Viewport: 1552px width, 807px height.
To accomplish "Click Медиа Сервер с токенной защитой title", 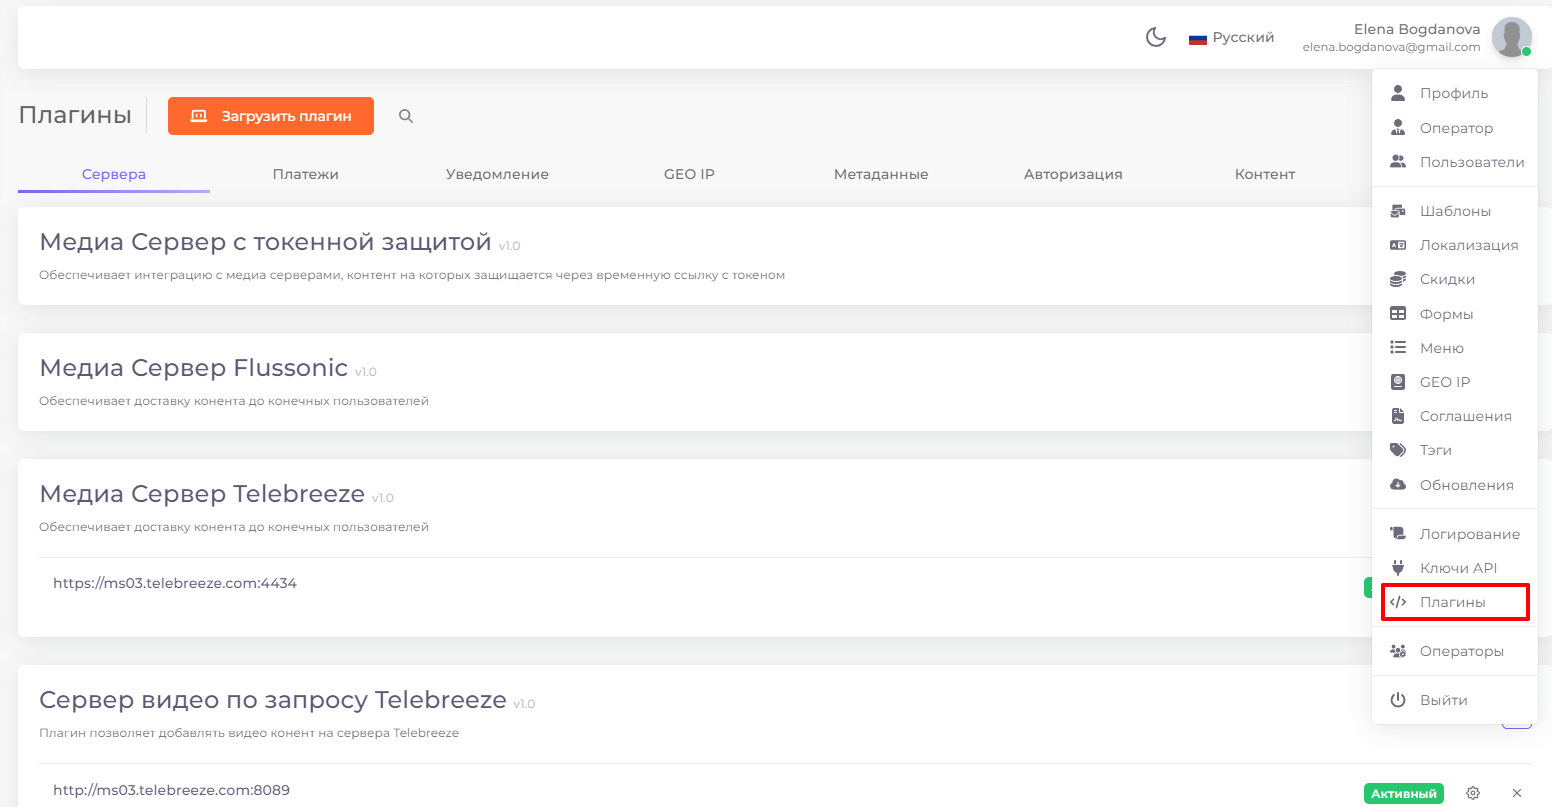I will click(265, 242).
